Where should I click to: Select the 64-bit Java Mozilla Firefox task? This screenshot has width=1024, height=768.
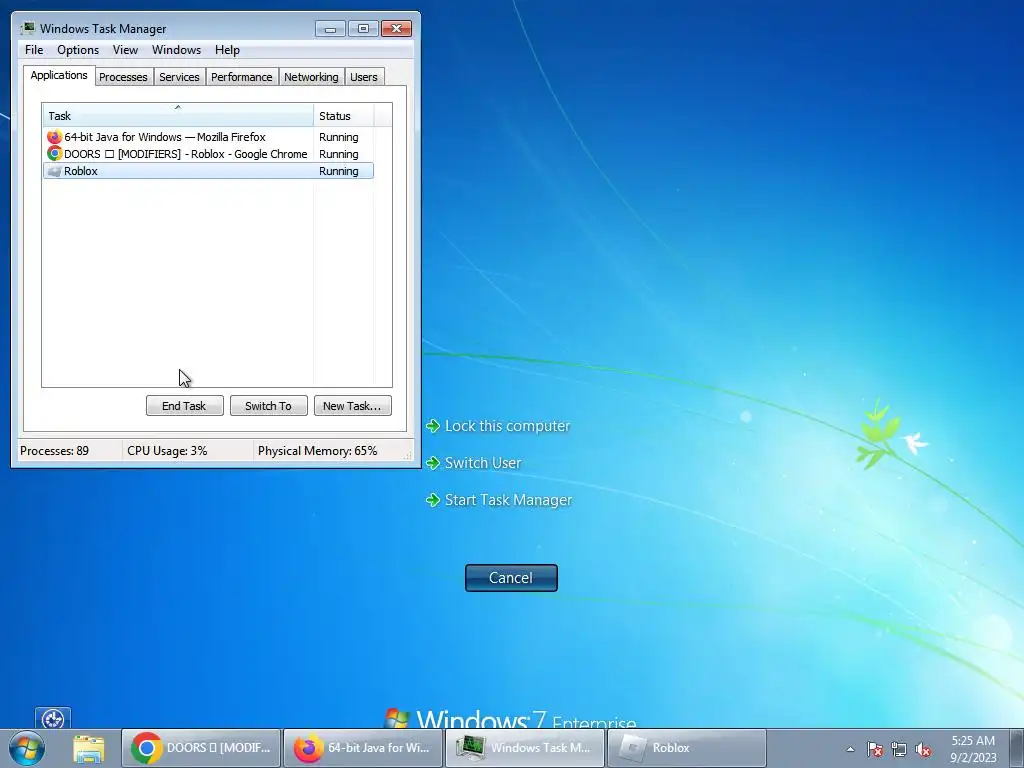point(208,137)
